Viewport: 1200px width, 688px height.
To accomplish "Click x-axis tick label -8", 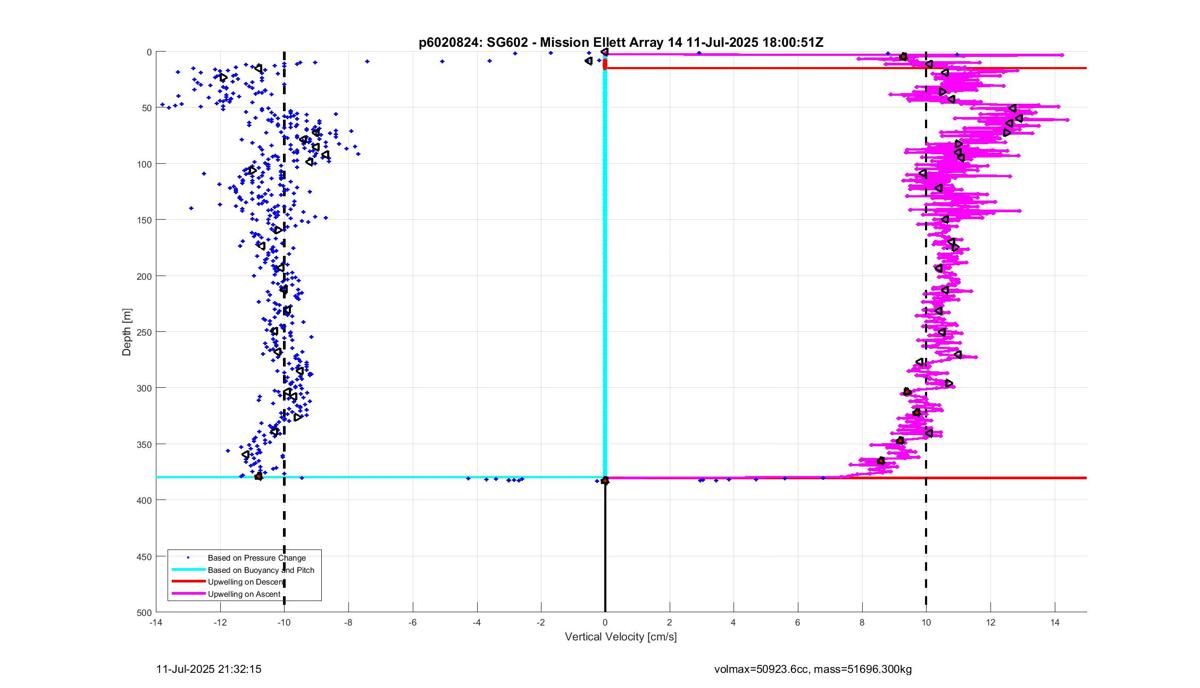I will click(x=348, y=622).
